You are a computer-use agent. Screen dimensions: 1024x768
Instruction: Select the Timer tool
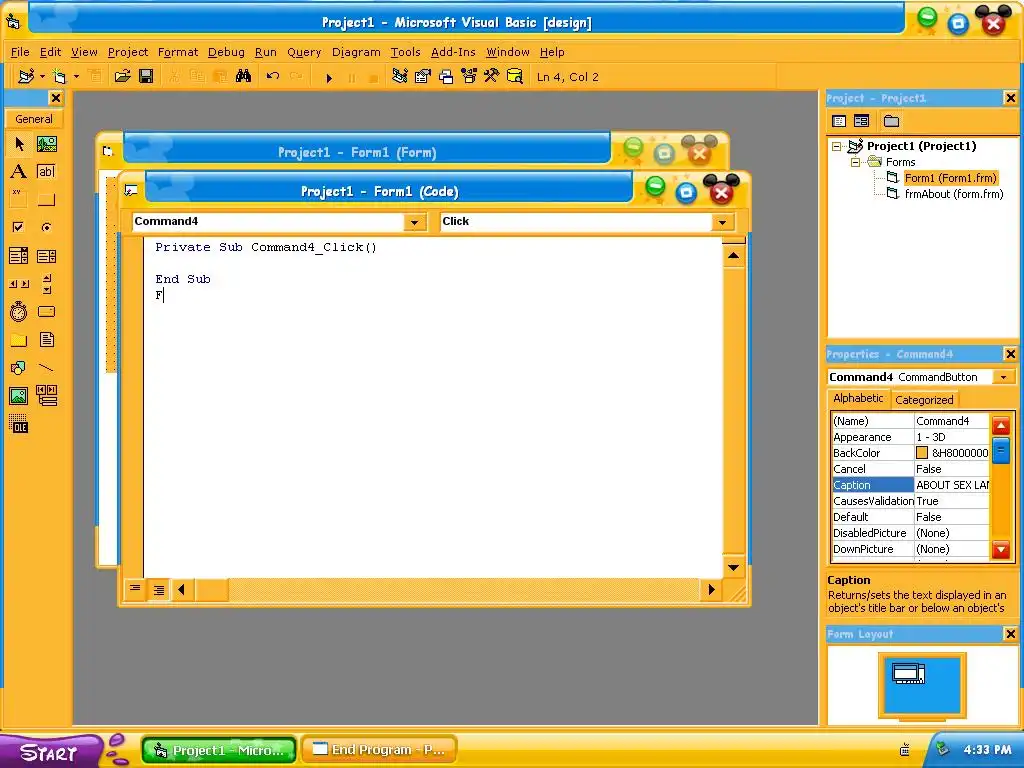19,312
